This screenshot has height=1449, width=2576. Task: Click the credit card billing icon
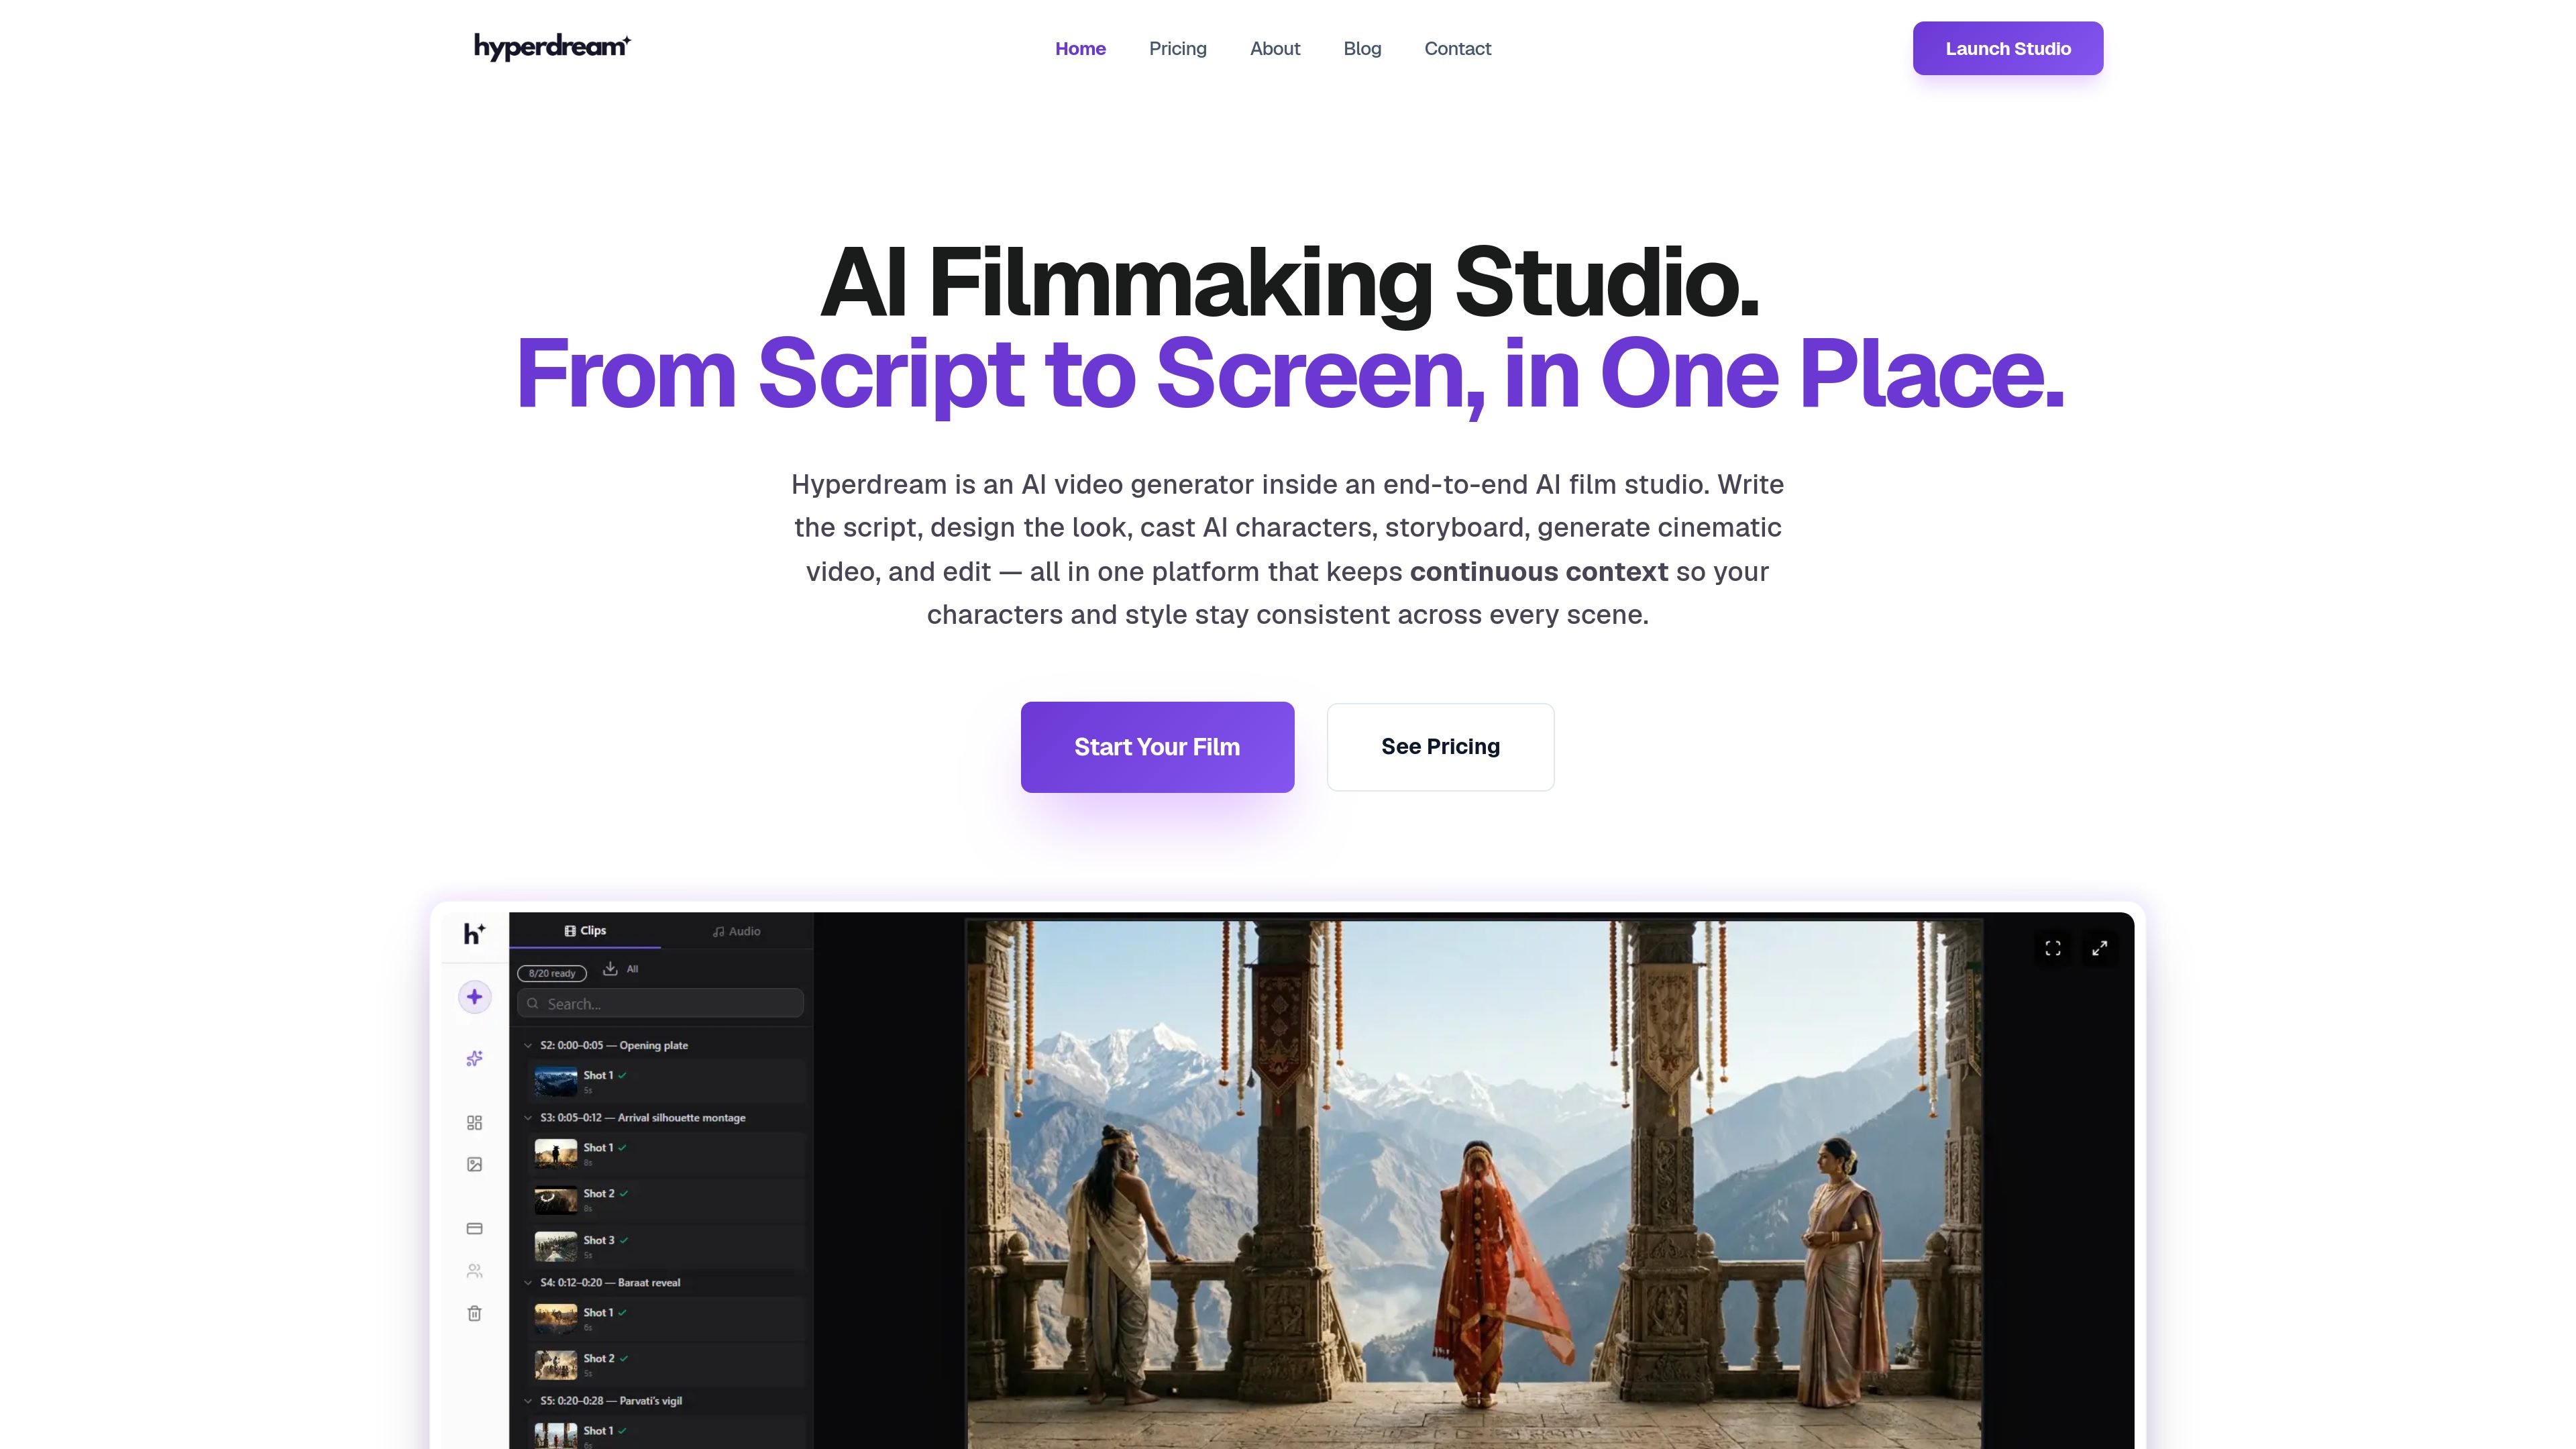[x=475, y=1228]
